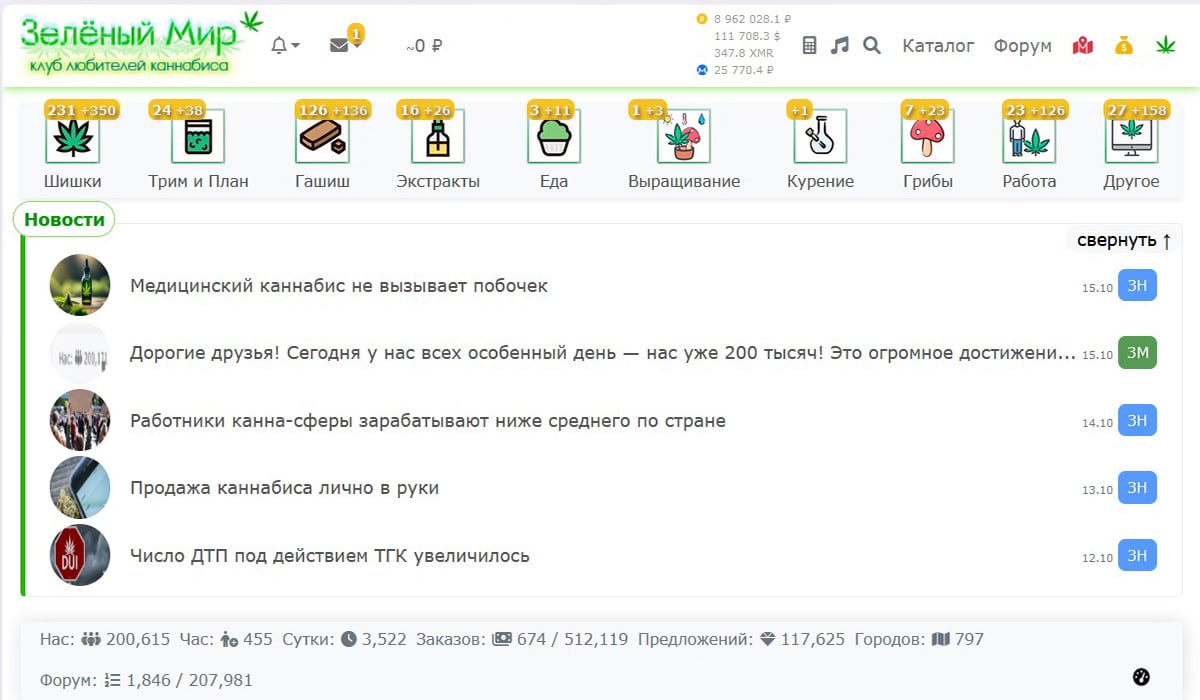Viewport: 1200px width, 700px height.
Task: Click the round gauge icon at bottom right
Action: click(x=1142, y=676)
